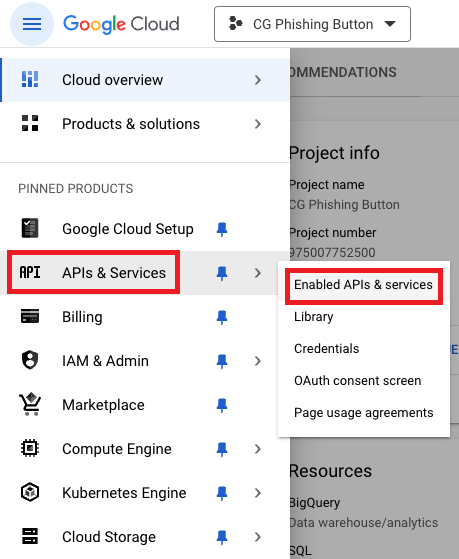The height and width of the screenshot is (559, 459).
Task: Click the project hexagon icon in selector
Action: click(235, 24)
